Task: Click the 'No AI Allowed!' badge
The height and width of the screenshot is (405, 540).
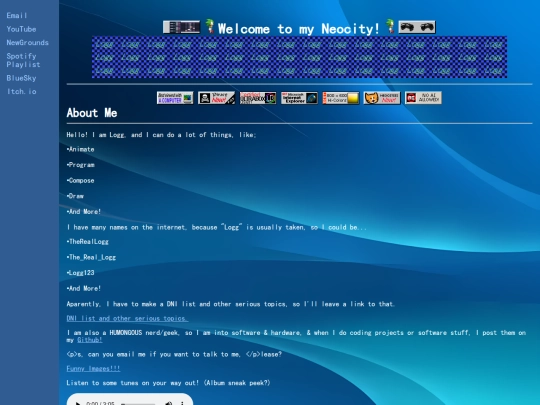Action: click(423, 98)
